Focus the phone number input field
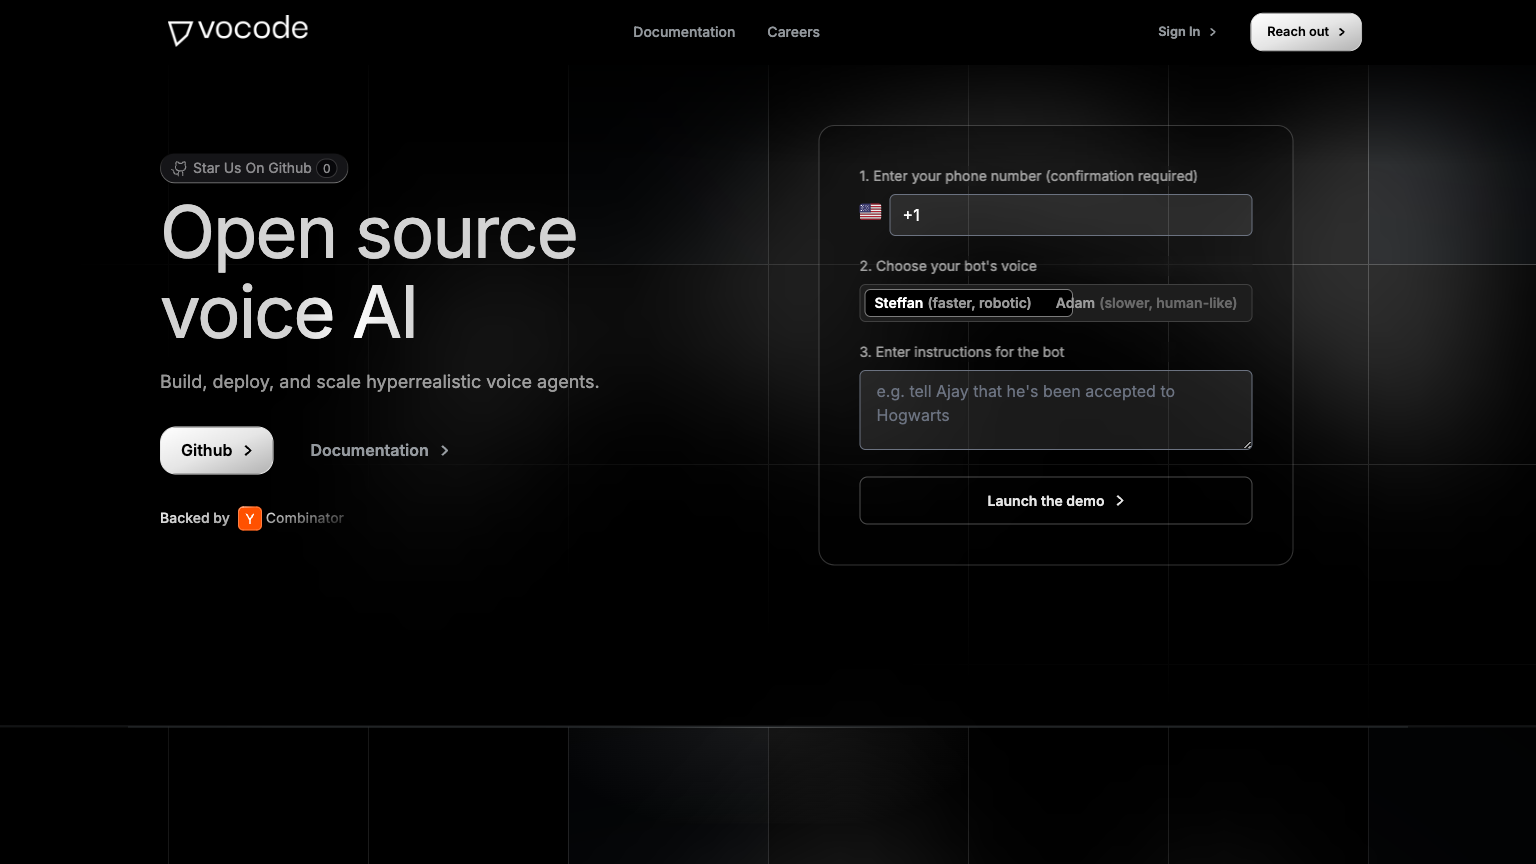 coord(1070,215)
